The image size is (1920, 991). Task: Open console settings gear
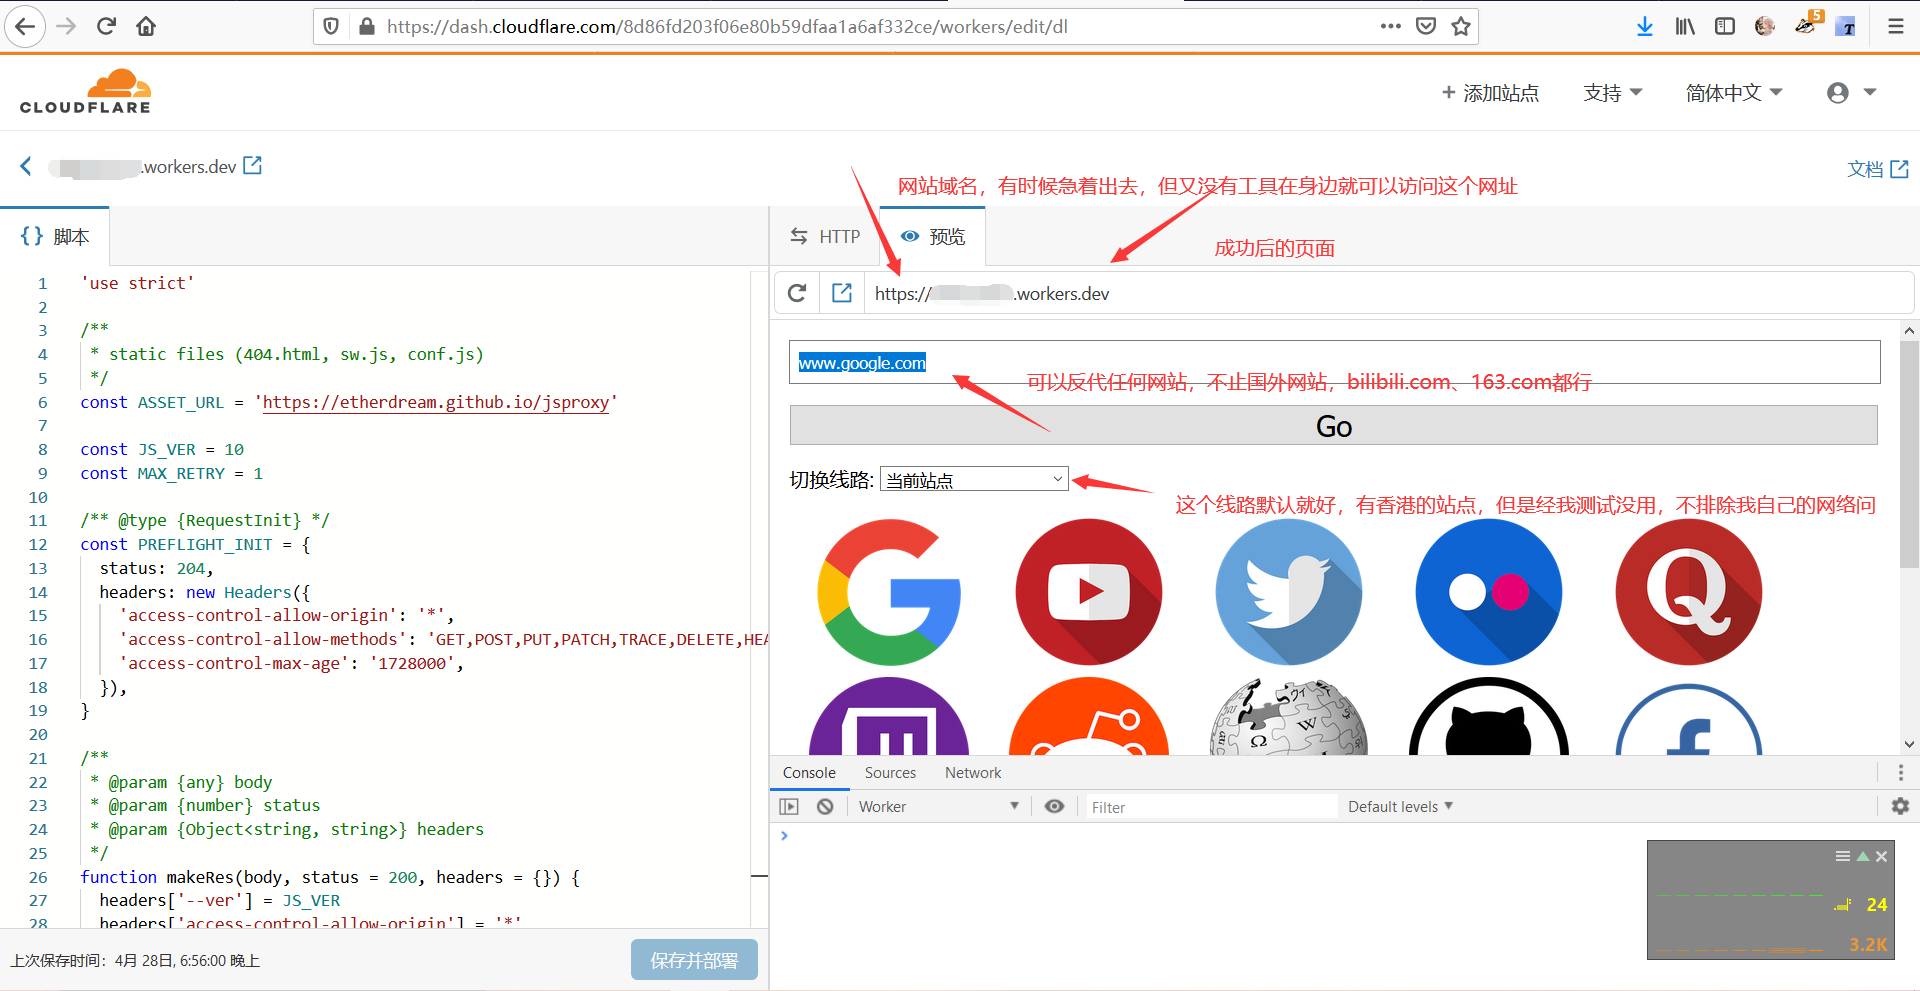1900,806
